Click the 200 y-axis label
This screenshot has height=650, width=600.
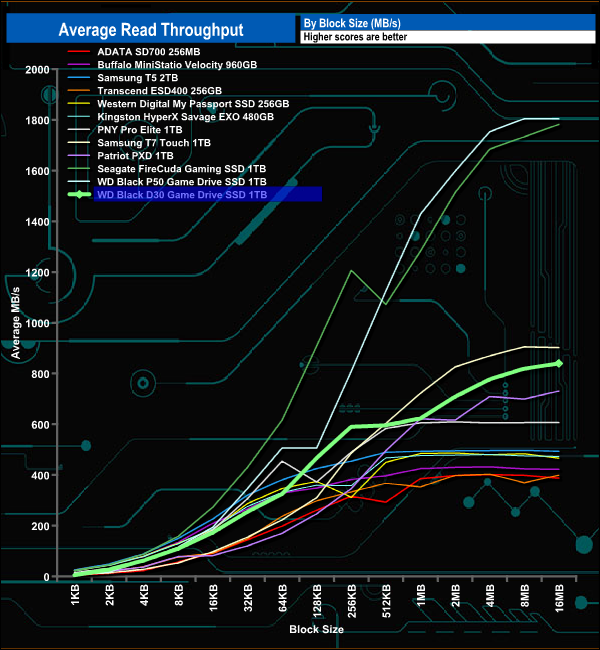click(40, 526)
